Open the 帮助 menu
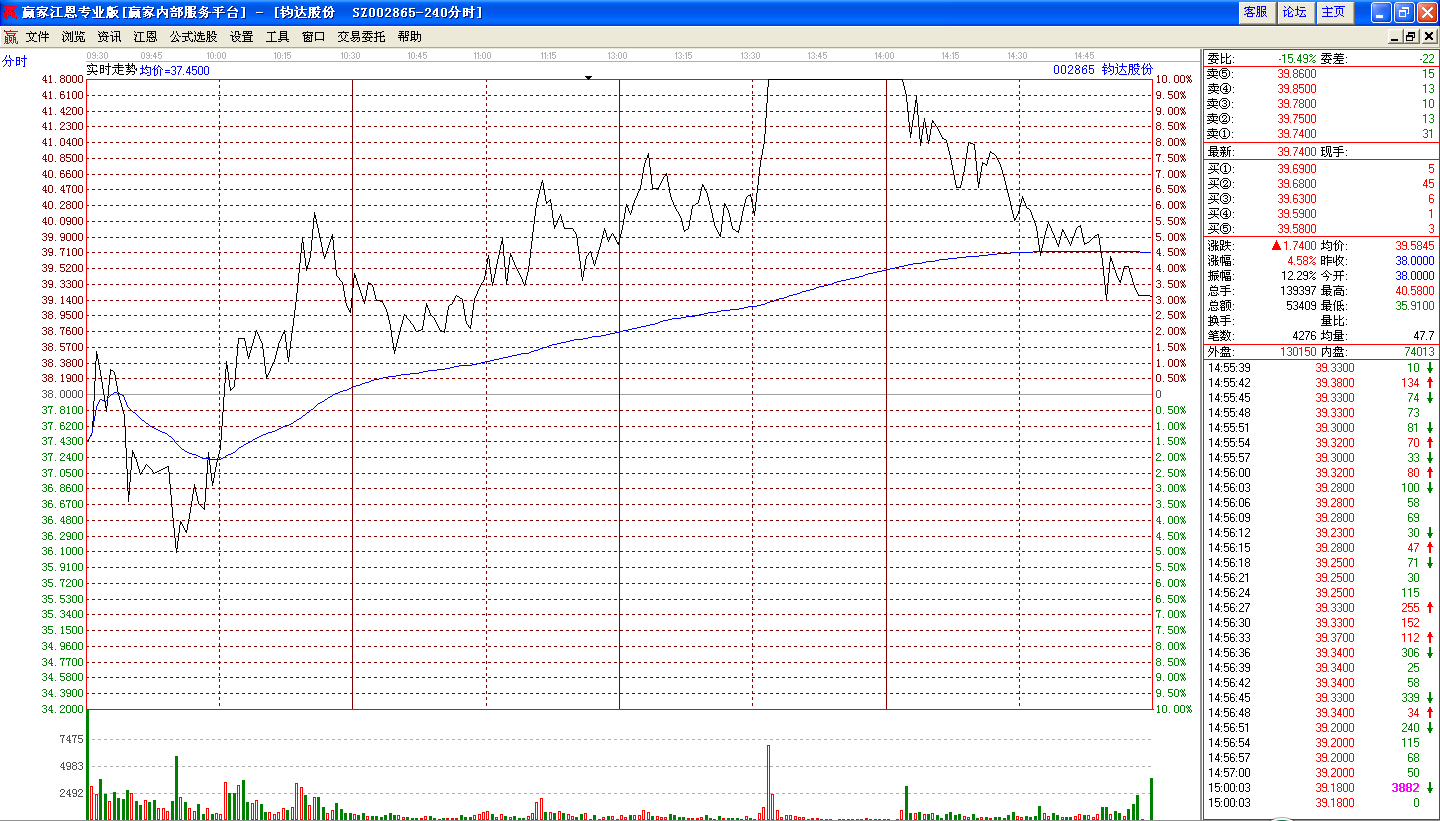Image resolution: width=1440 pixels, height=821 pixels. pyautogui.click(x=410, y=36)
